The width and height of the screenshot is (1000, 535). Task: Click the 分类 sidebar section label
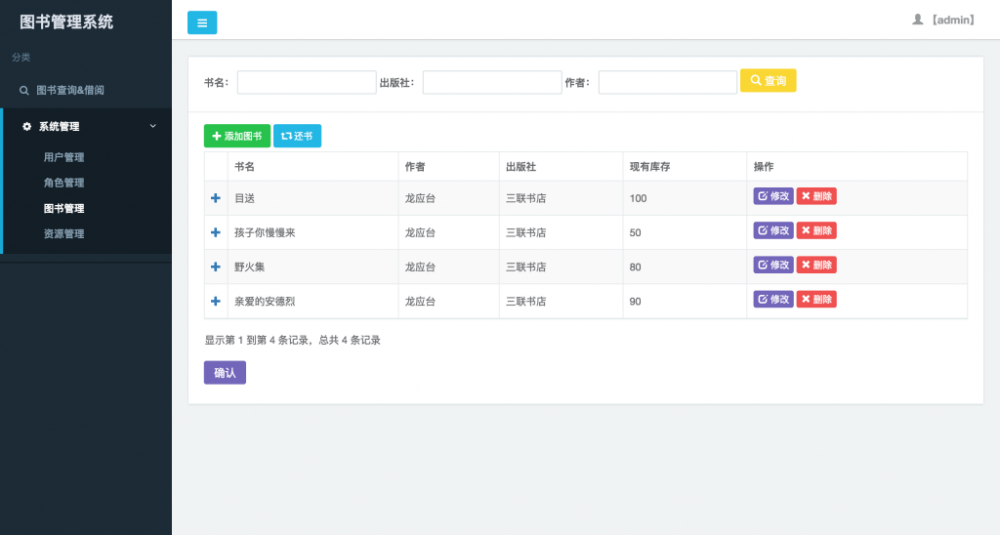(x=21, y=57)
